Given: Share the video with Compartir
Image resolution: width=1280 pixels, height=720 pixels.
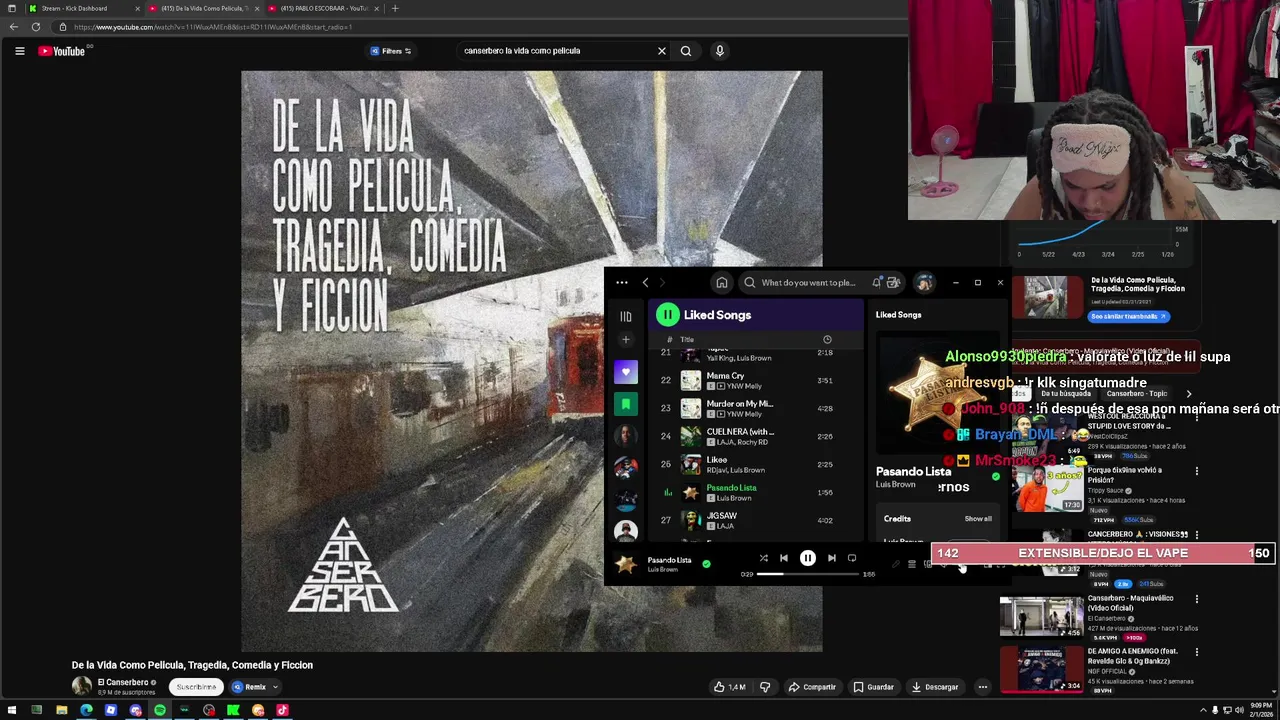Looking at the screenshot, I should click(x=812, y=687).
